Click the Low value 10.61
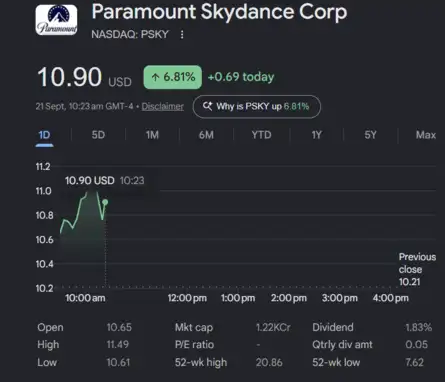Screen dimensions: 445x382 (118, 362)
